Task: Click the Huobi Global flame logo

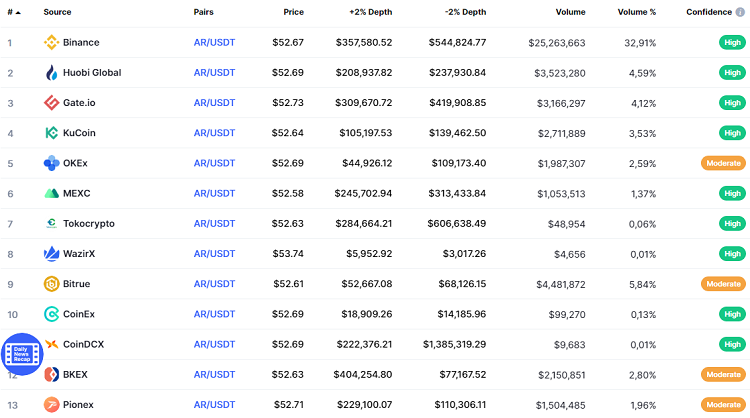Action: (x=52, y=73)
